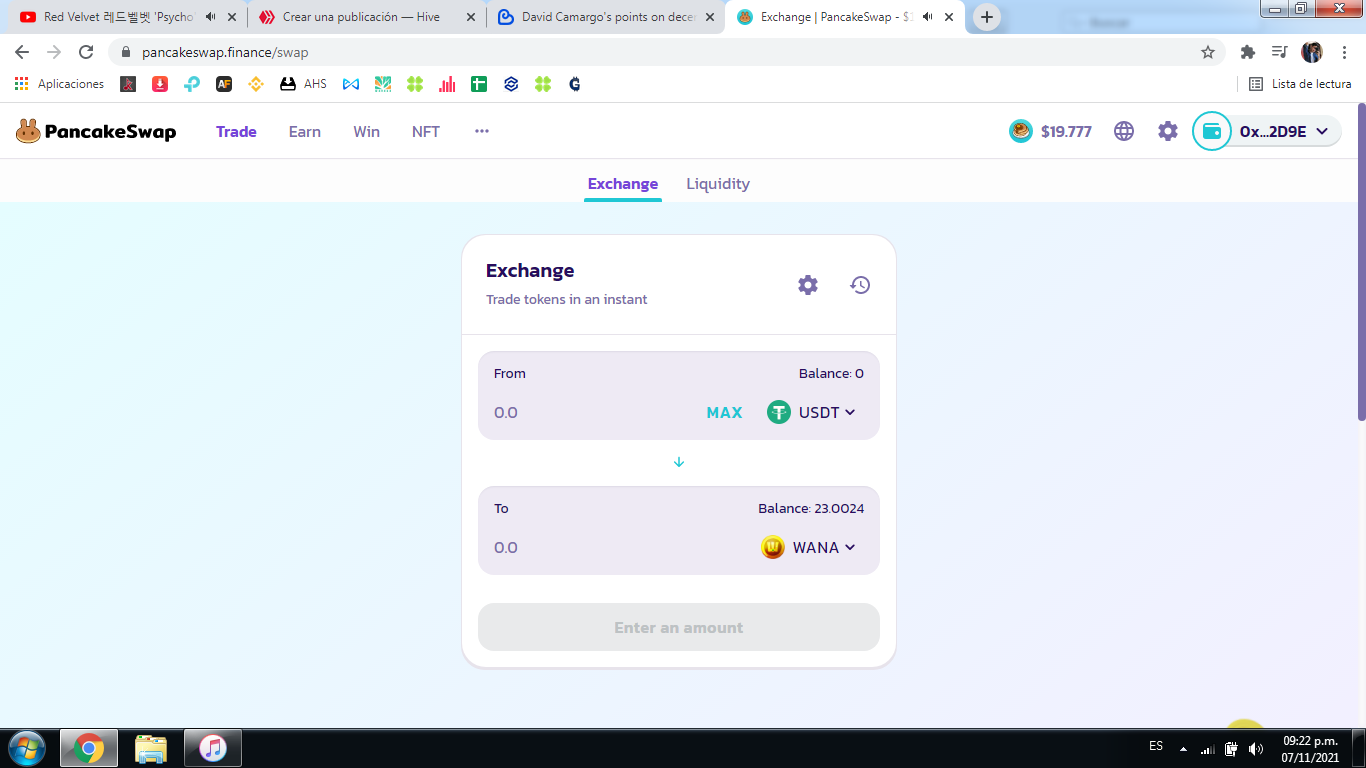This screenshot has height=768, width=1366.
Task: Bookmark this page with the star icon
Action: (1208, 52)
